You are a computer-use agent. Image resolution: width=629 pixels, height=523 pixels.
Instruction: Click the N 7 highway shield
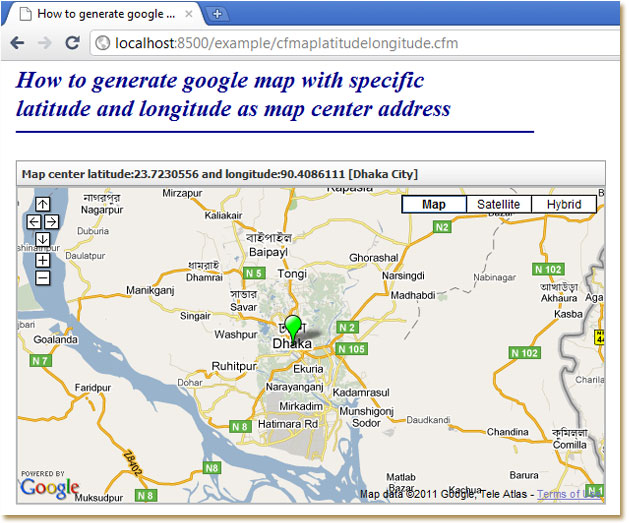(40, 361)
